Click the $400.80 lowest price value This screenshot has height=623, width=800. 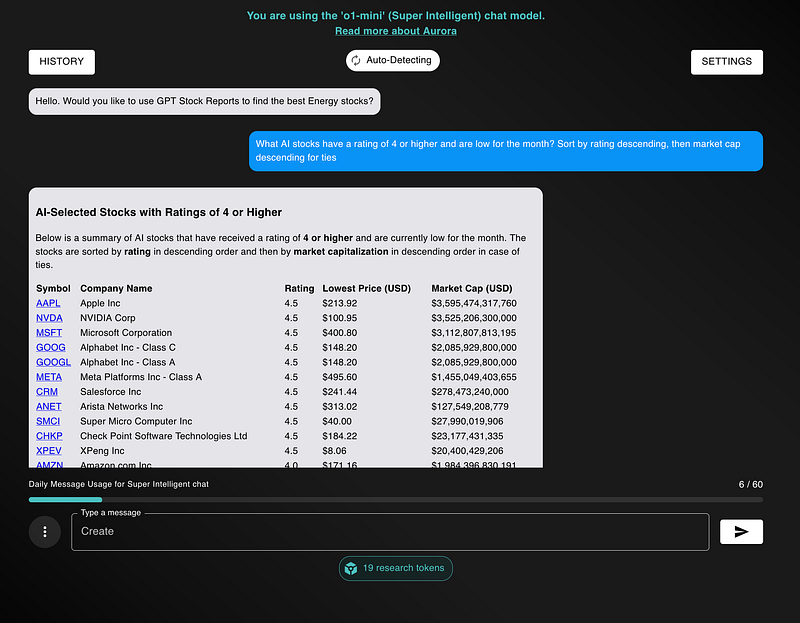tap(339, 333)
